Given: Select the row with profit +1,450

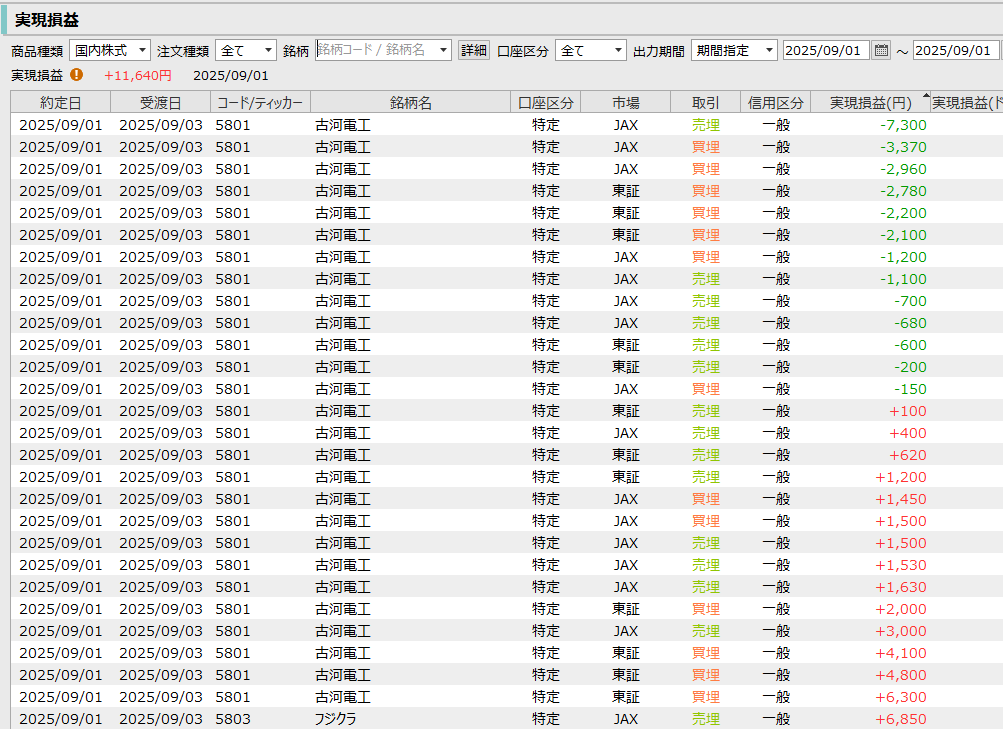Looking at the screenshot, I should [x=507, y=499].
